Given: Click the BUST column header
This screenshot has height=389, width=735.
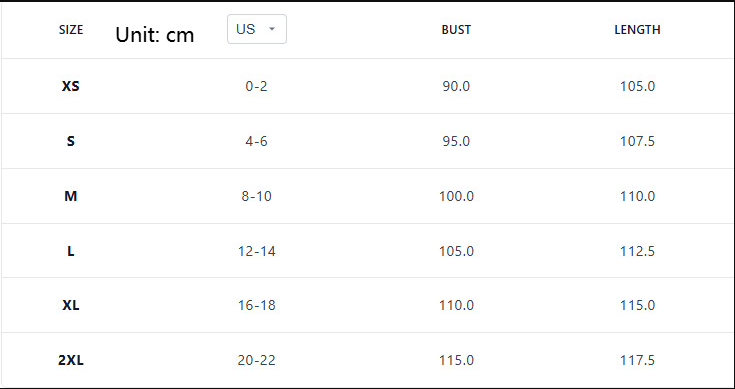Looking at the screenshot, I should (456, 30).
